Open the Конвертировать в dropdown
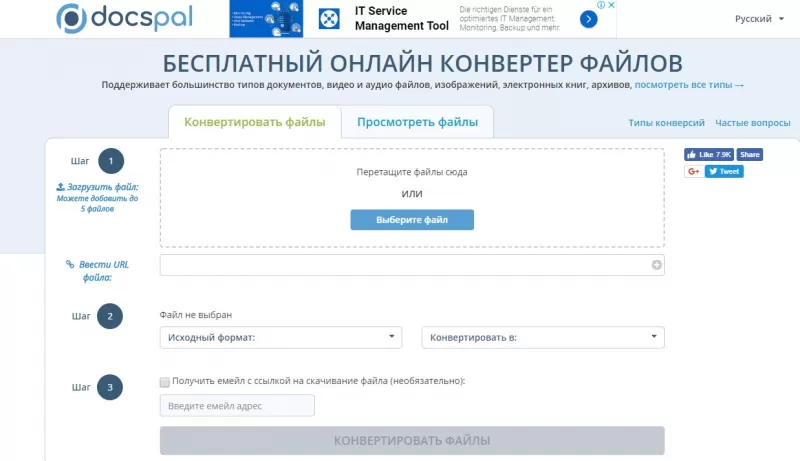Viewport: 800px width, 461px height. [x=543, y=338]
